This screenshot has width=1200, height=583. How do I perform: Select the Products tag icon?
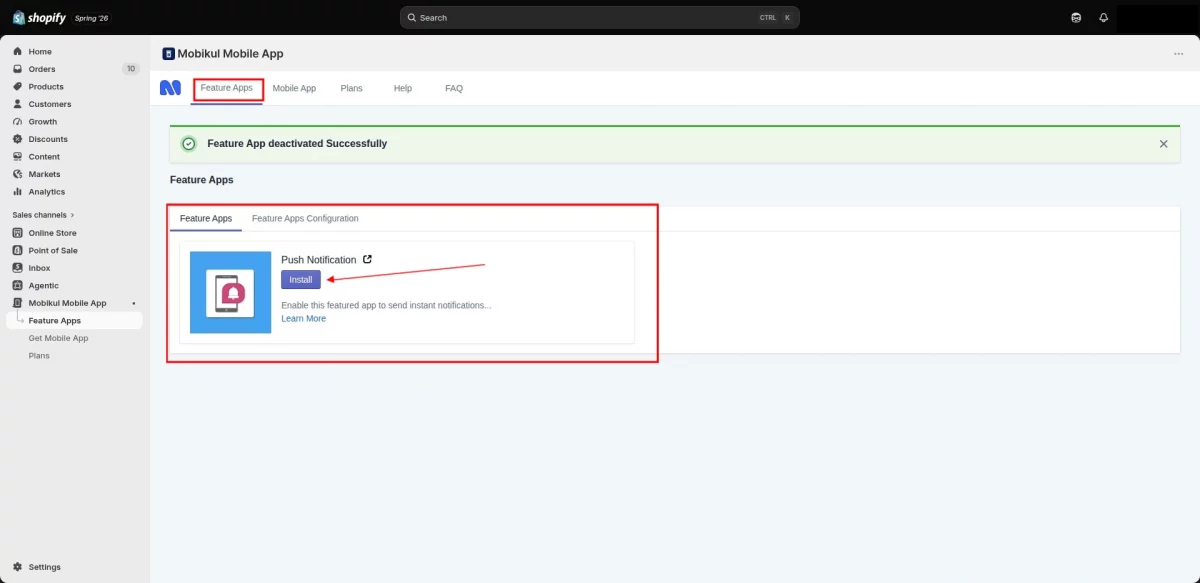tap(18, 87)
